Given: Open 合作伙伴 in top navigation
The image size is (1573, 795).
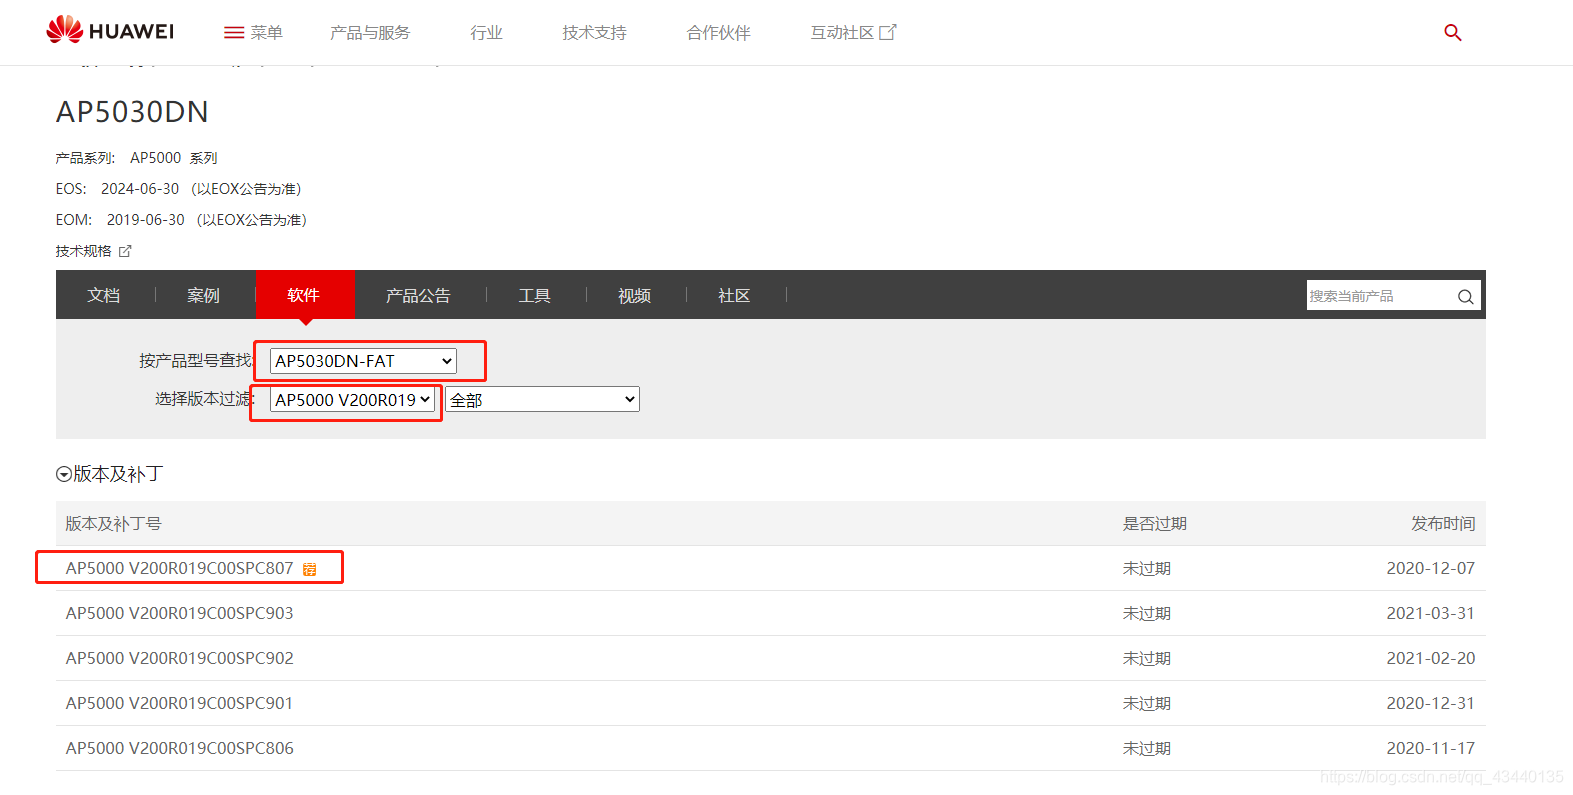Looking at the screenshot, I should click(x=718, y=33).
